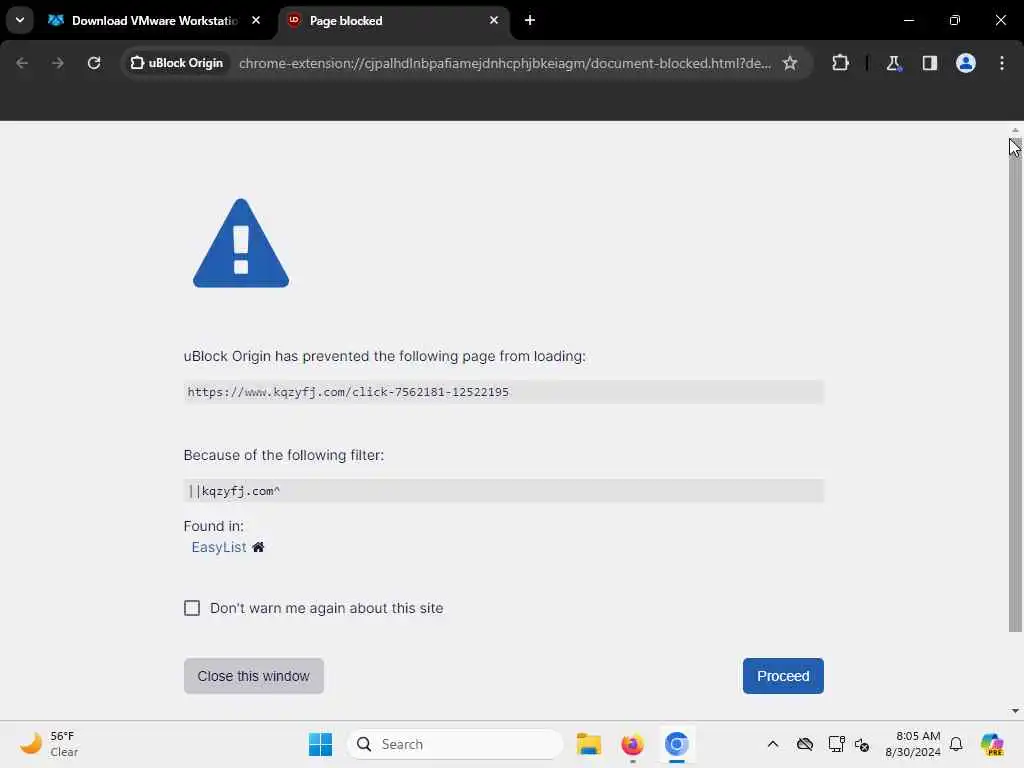The width and height of the screenshot is (1024, 768).
Task: Focus the address bar URL
Action: coord(504,63)
